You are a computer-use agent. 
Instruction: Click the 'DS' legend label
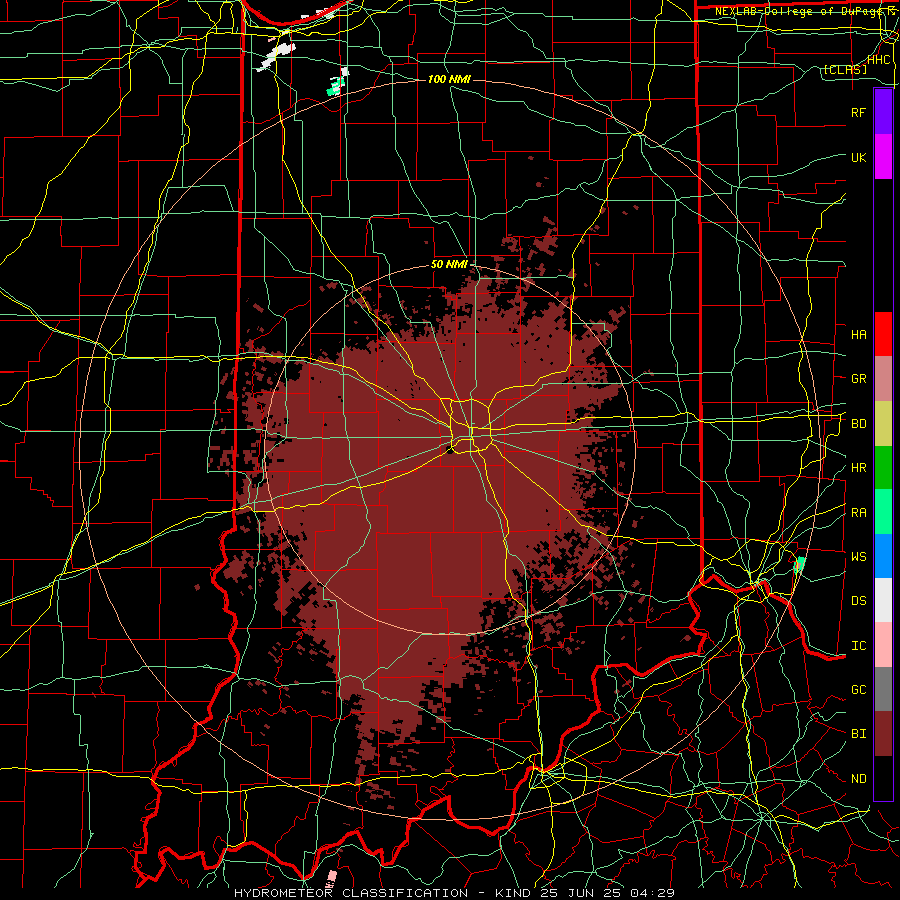tap(858, 601)
